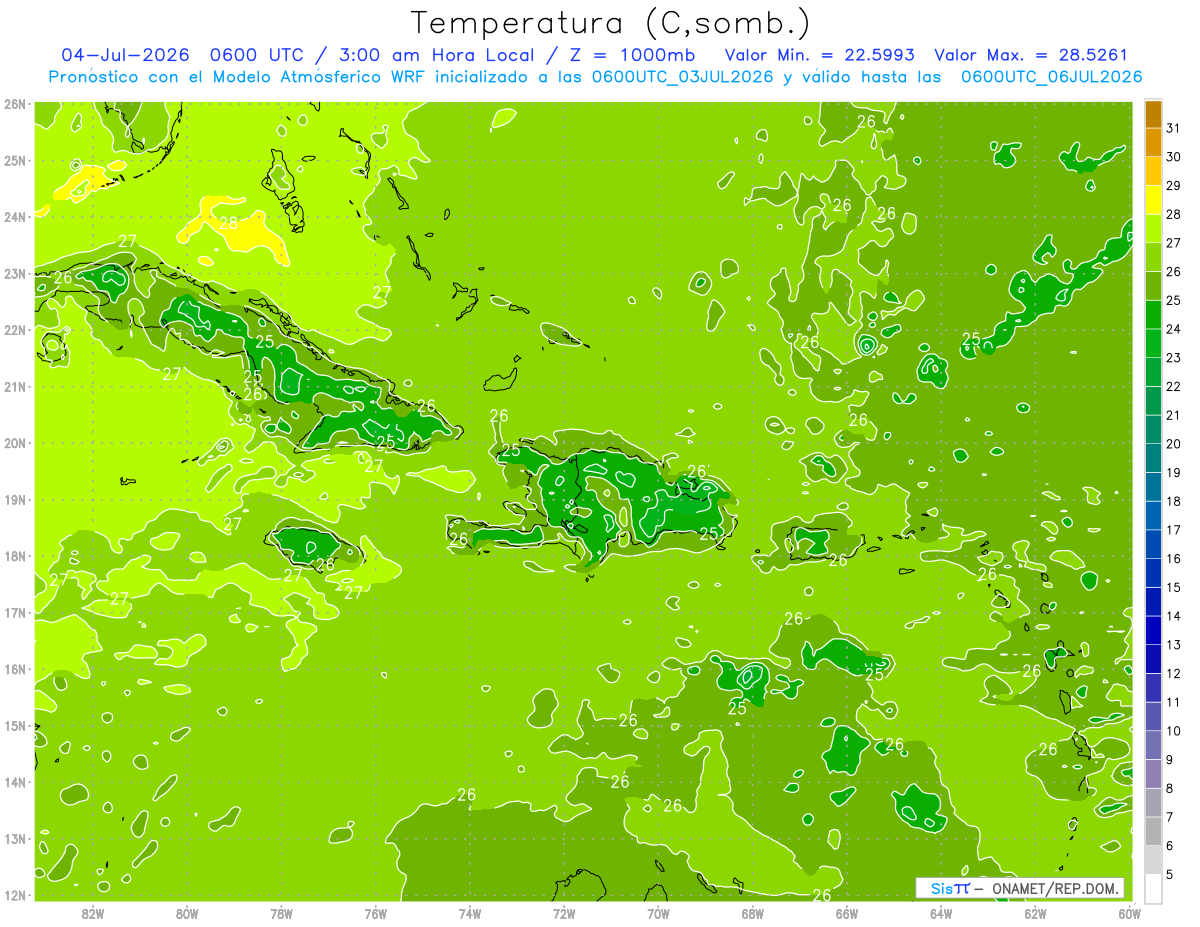1200x927 pixels.
Task: Click the '78W' longitude axis label
Action: tap(281, 912)
